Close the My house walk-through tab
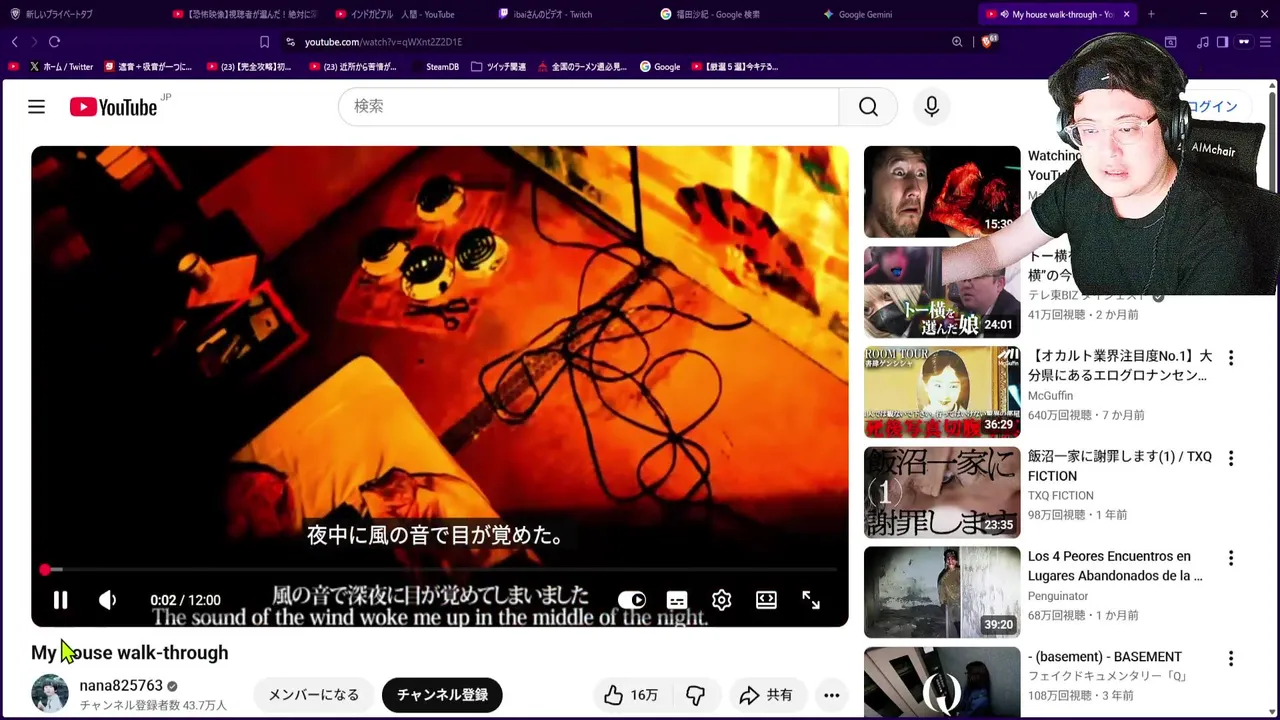Viewport: 1280px width, 720px height. [x=1126, y=14]
